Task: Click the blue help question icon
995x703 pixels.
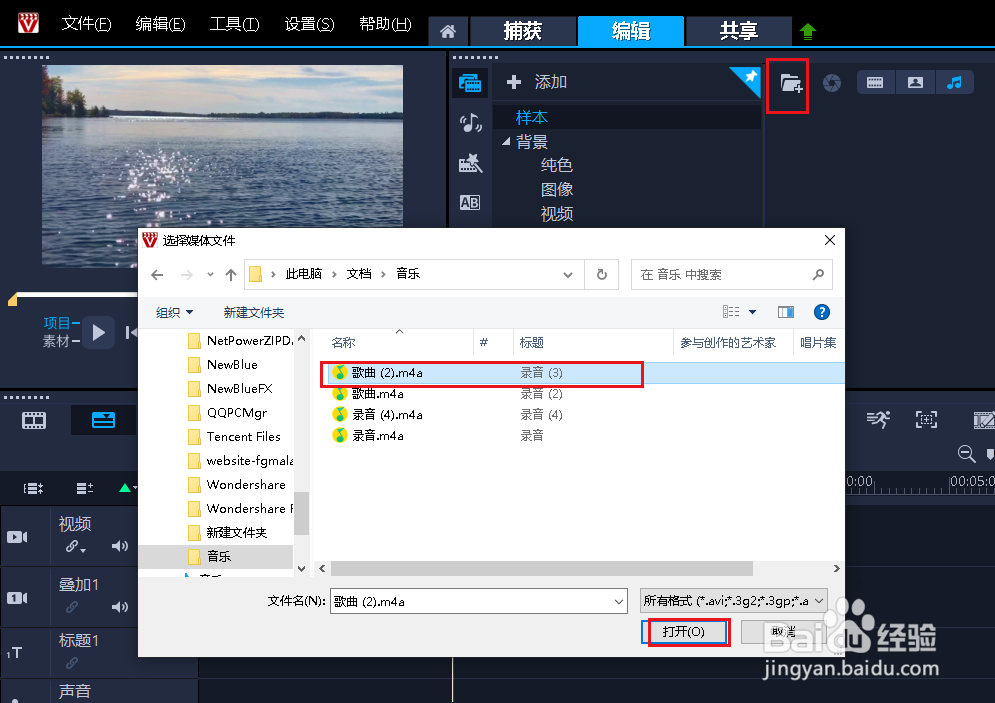Action: click(822, 312)
